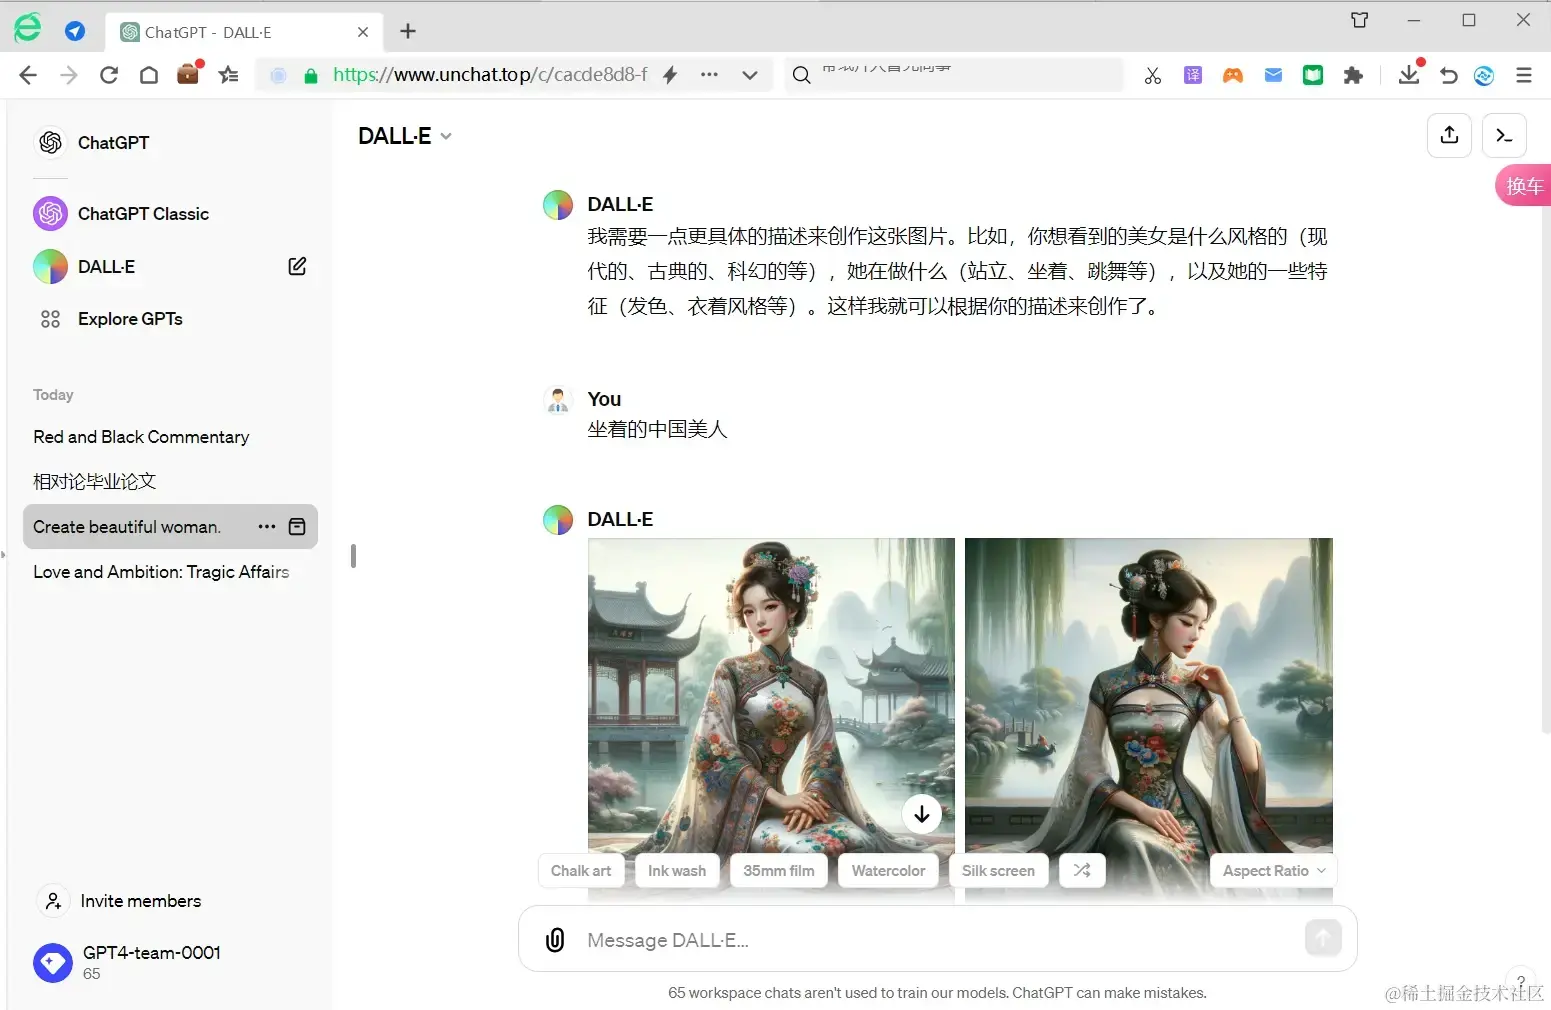Viewport: 1551px width, 1010px height.
Task: Open a new chat with DALL·E
Action: pos(296,266)
